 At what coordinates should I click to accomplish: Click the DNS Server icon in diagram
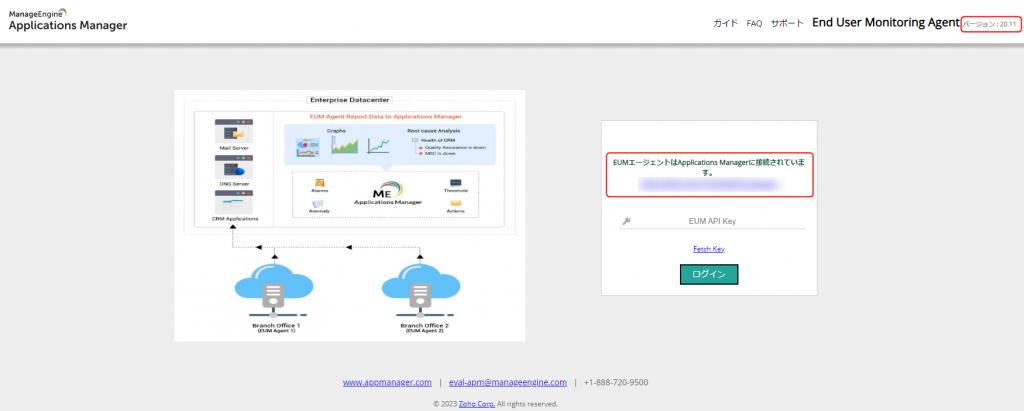coord(234,167)
